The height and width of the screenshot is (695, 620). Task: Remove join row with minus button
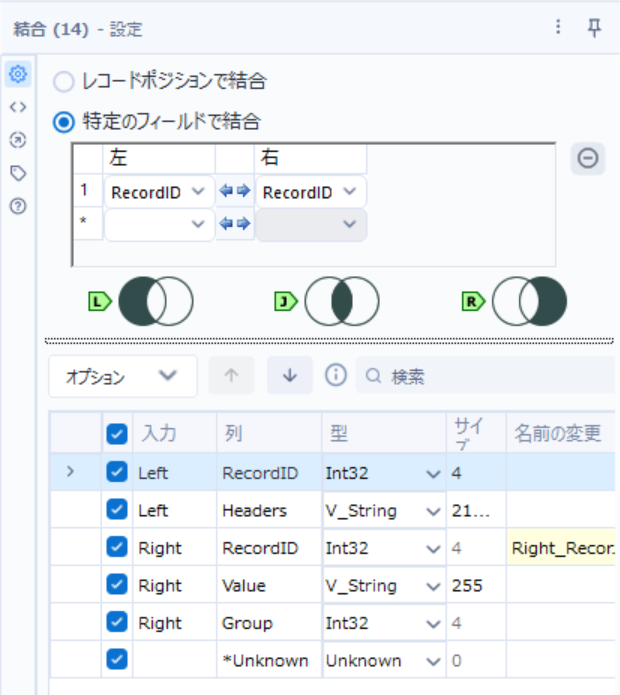pos(588,158)
